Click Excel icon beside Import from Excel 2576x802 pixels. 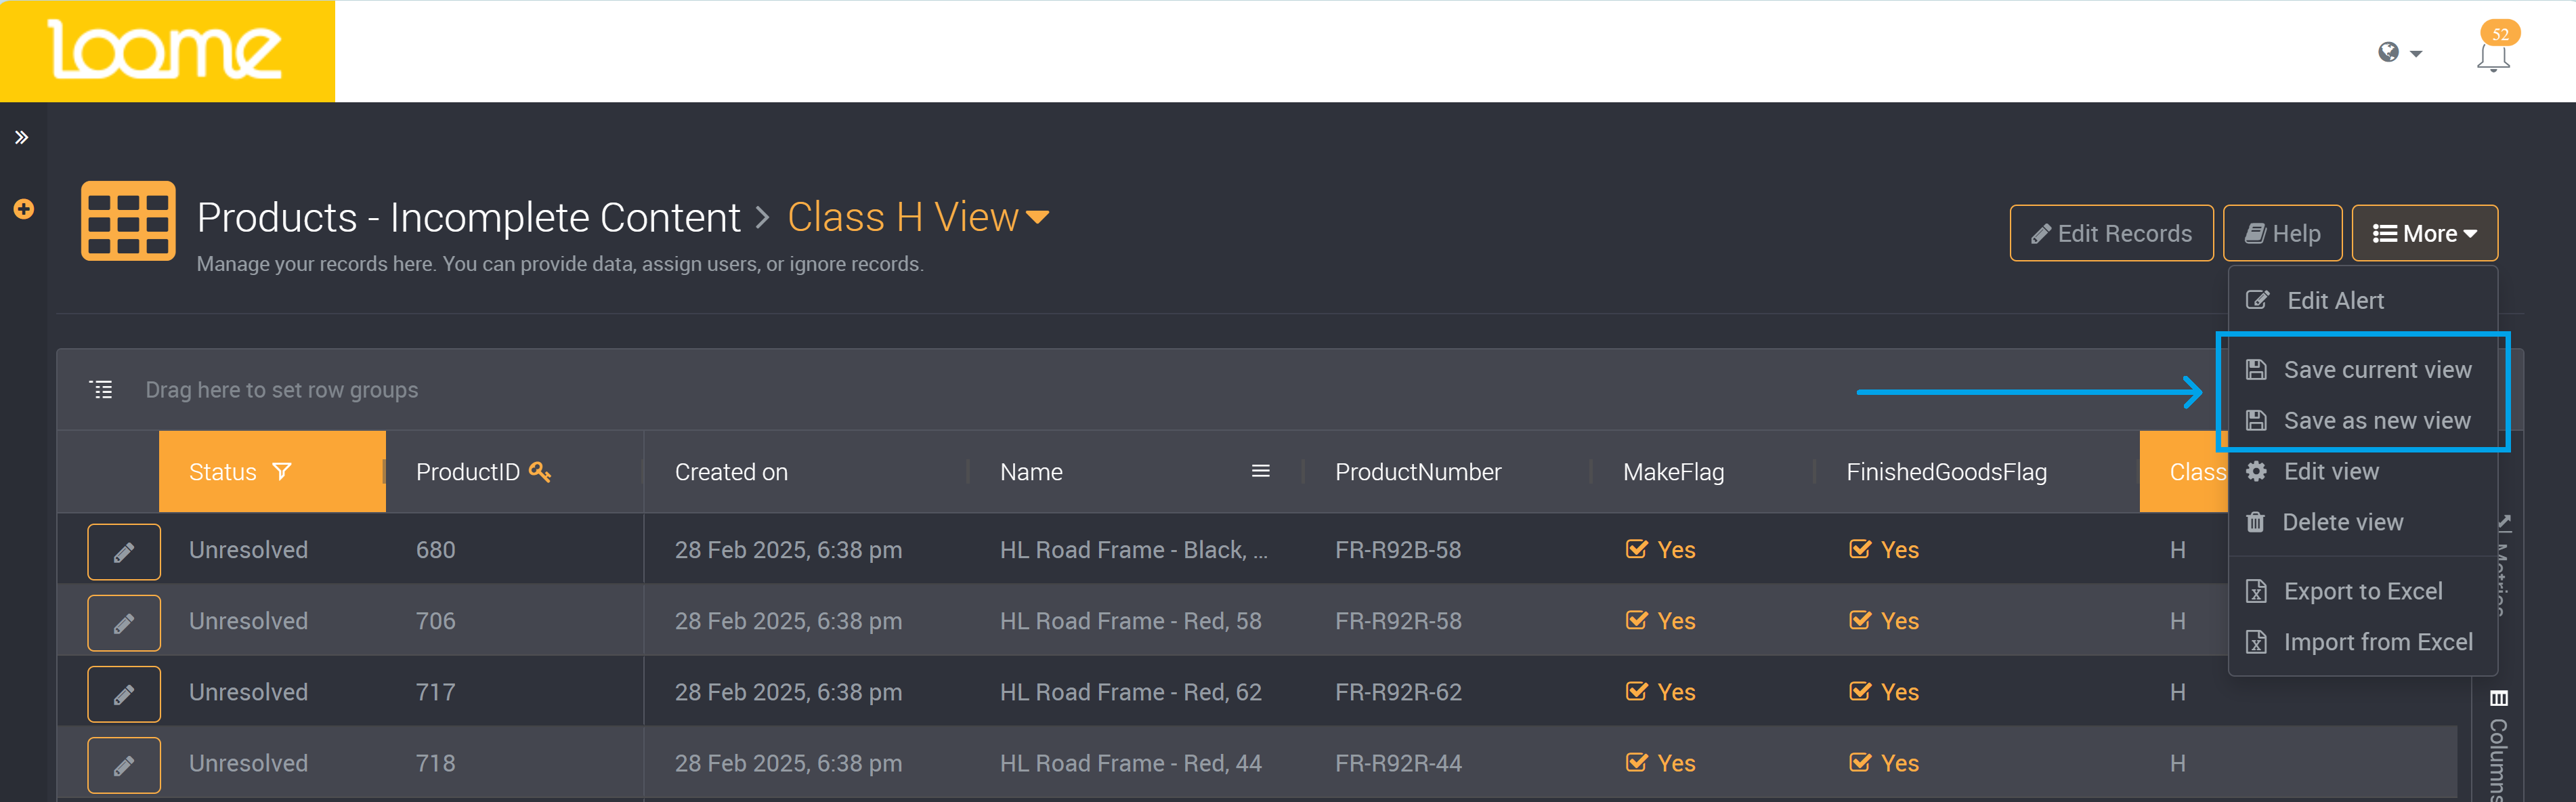tap(2256, 642)
